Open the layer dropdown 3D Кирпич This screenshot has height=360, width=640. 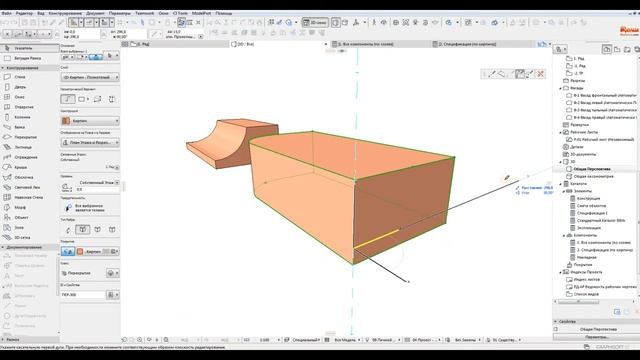(90, 77)
